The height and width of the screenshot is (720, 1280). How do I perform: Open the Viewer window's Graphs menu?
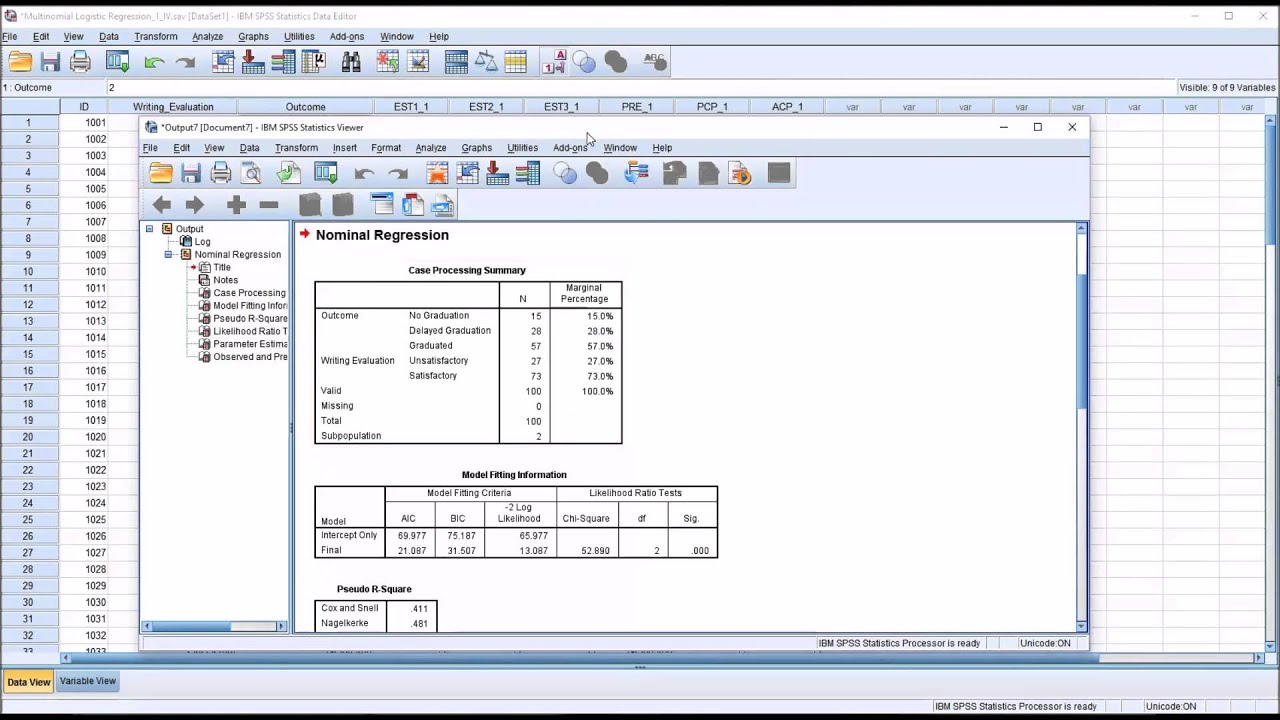476,148
